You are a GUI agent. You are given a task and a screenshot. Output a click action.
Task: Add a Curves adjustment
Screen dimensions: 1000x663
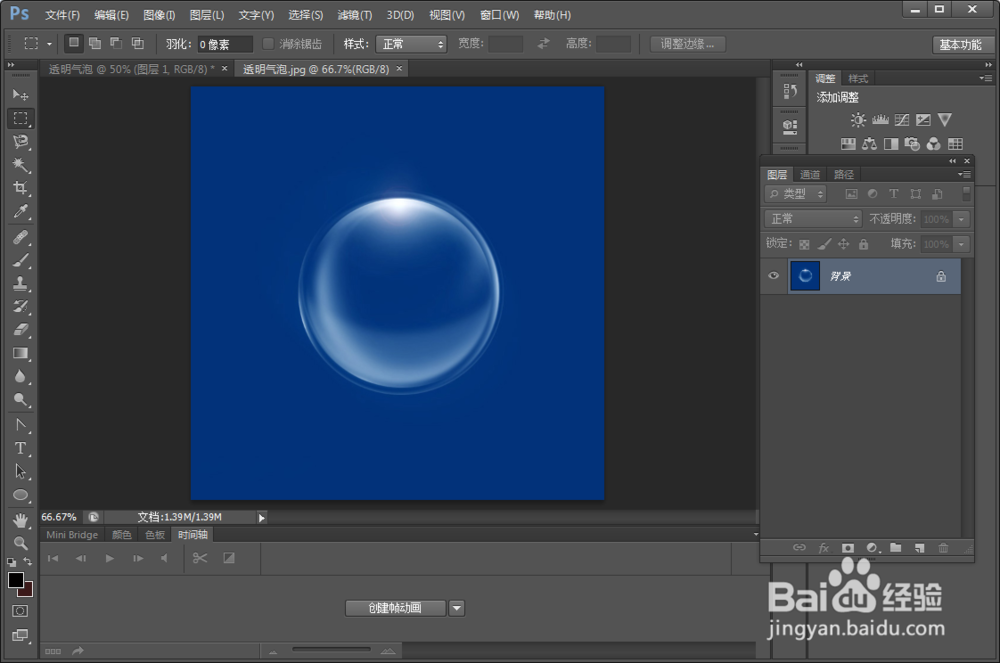tap(902, 120)
